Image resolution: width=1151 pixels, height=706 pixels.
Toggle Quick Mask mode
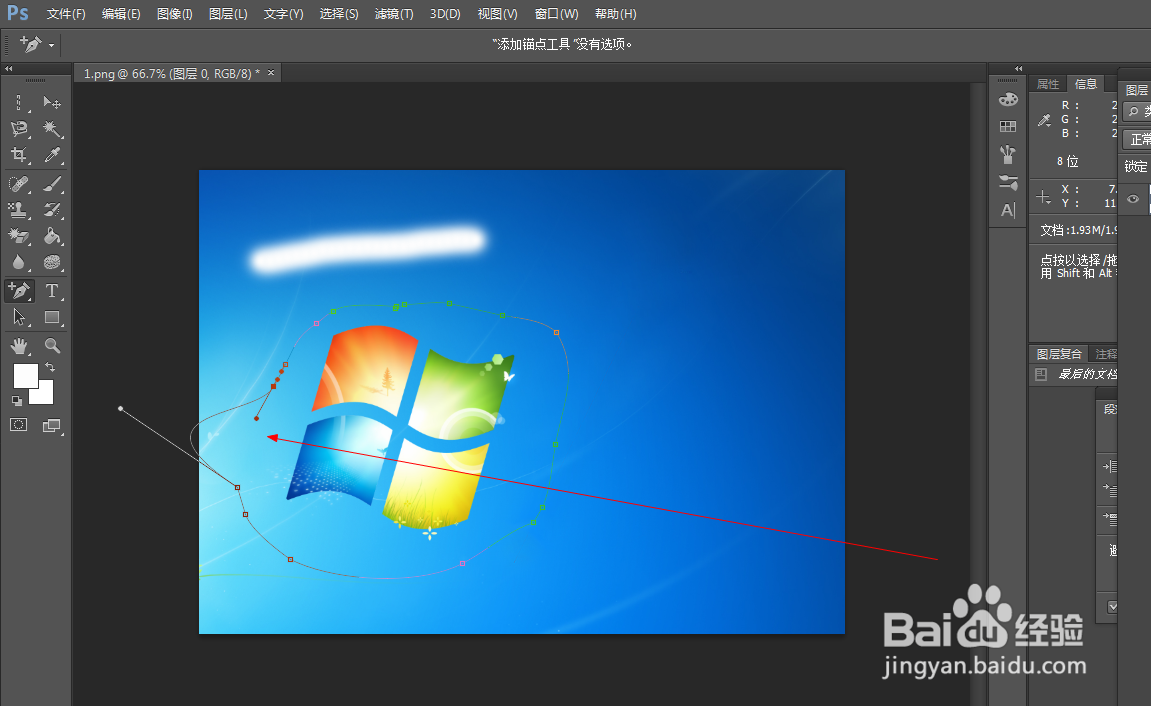tap(18, 425)
